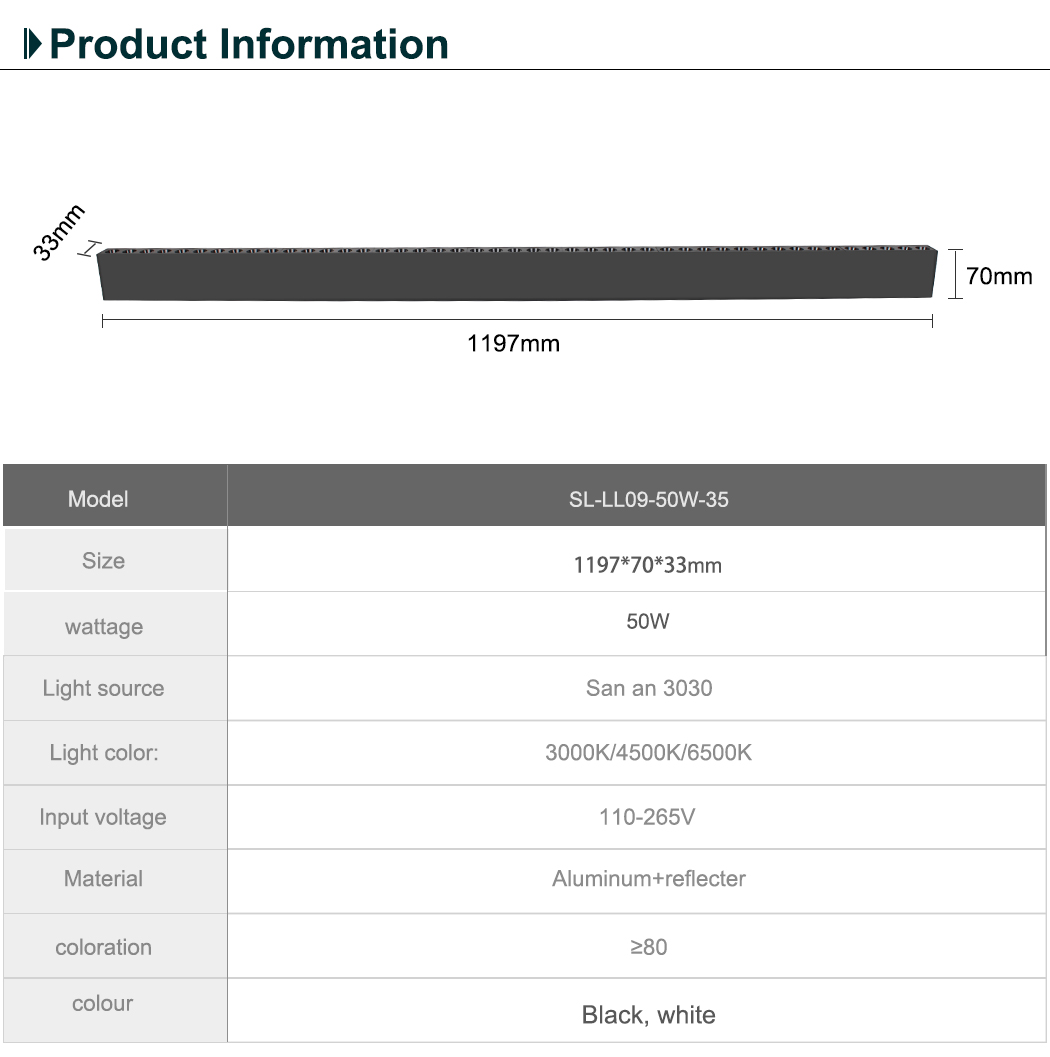Click the Aluminum+reflecter material value
This screenshot has width=1050, height=1057.
tap(649, 879)
